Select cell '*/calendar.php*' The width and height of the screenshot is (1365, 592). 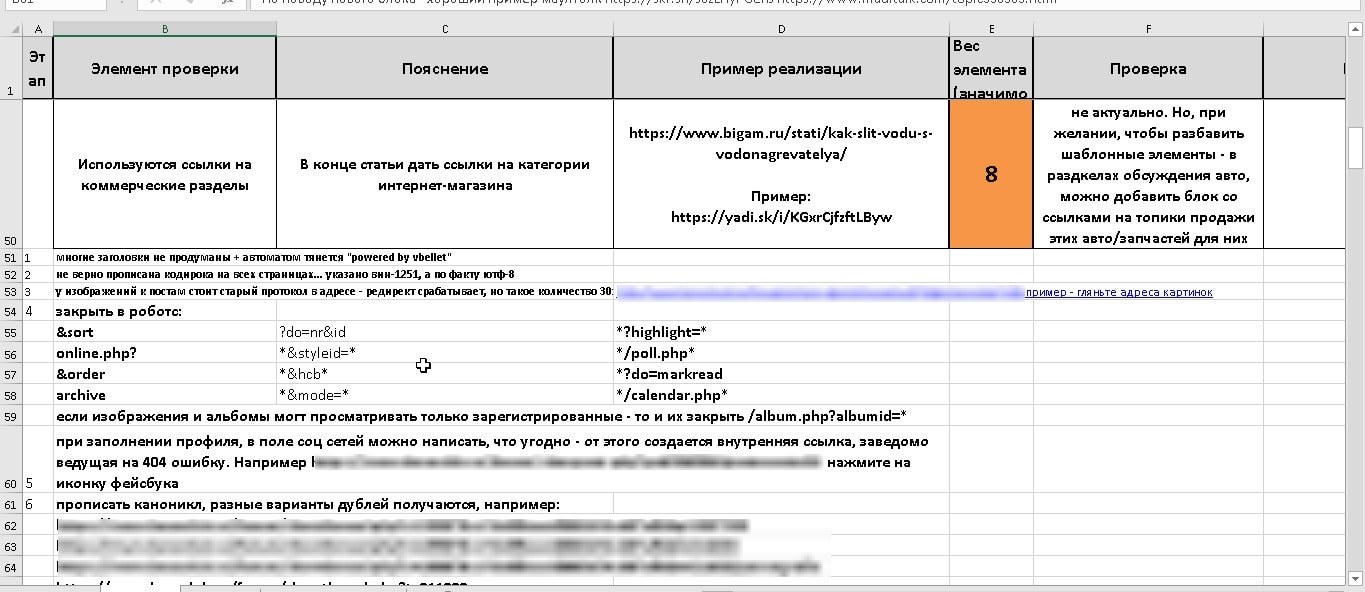coord(781,395)
